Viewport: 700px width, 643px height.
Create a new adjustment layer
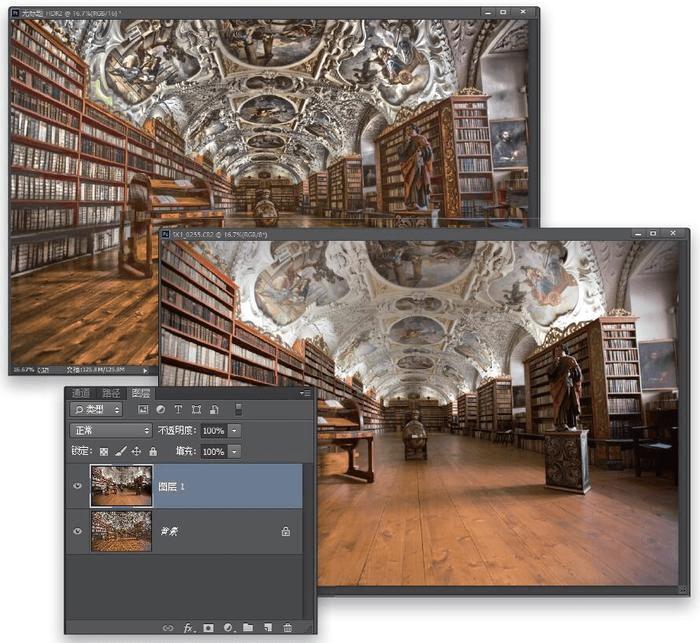pyautogui.click(x=228, y=628)
